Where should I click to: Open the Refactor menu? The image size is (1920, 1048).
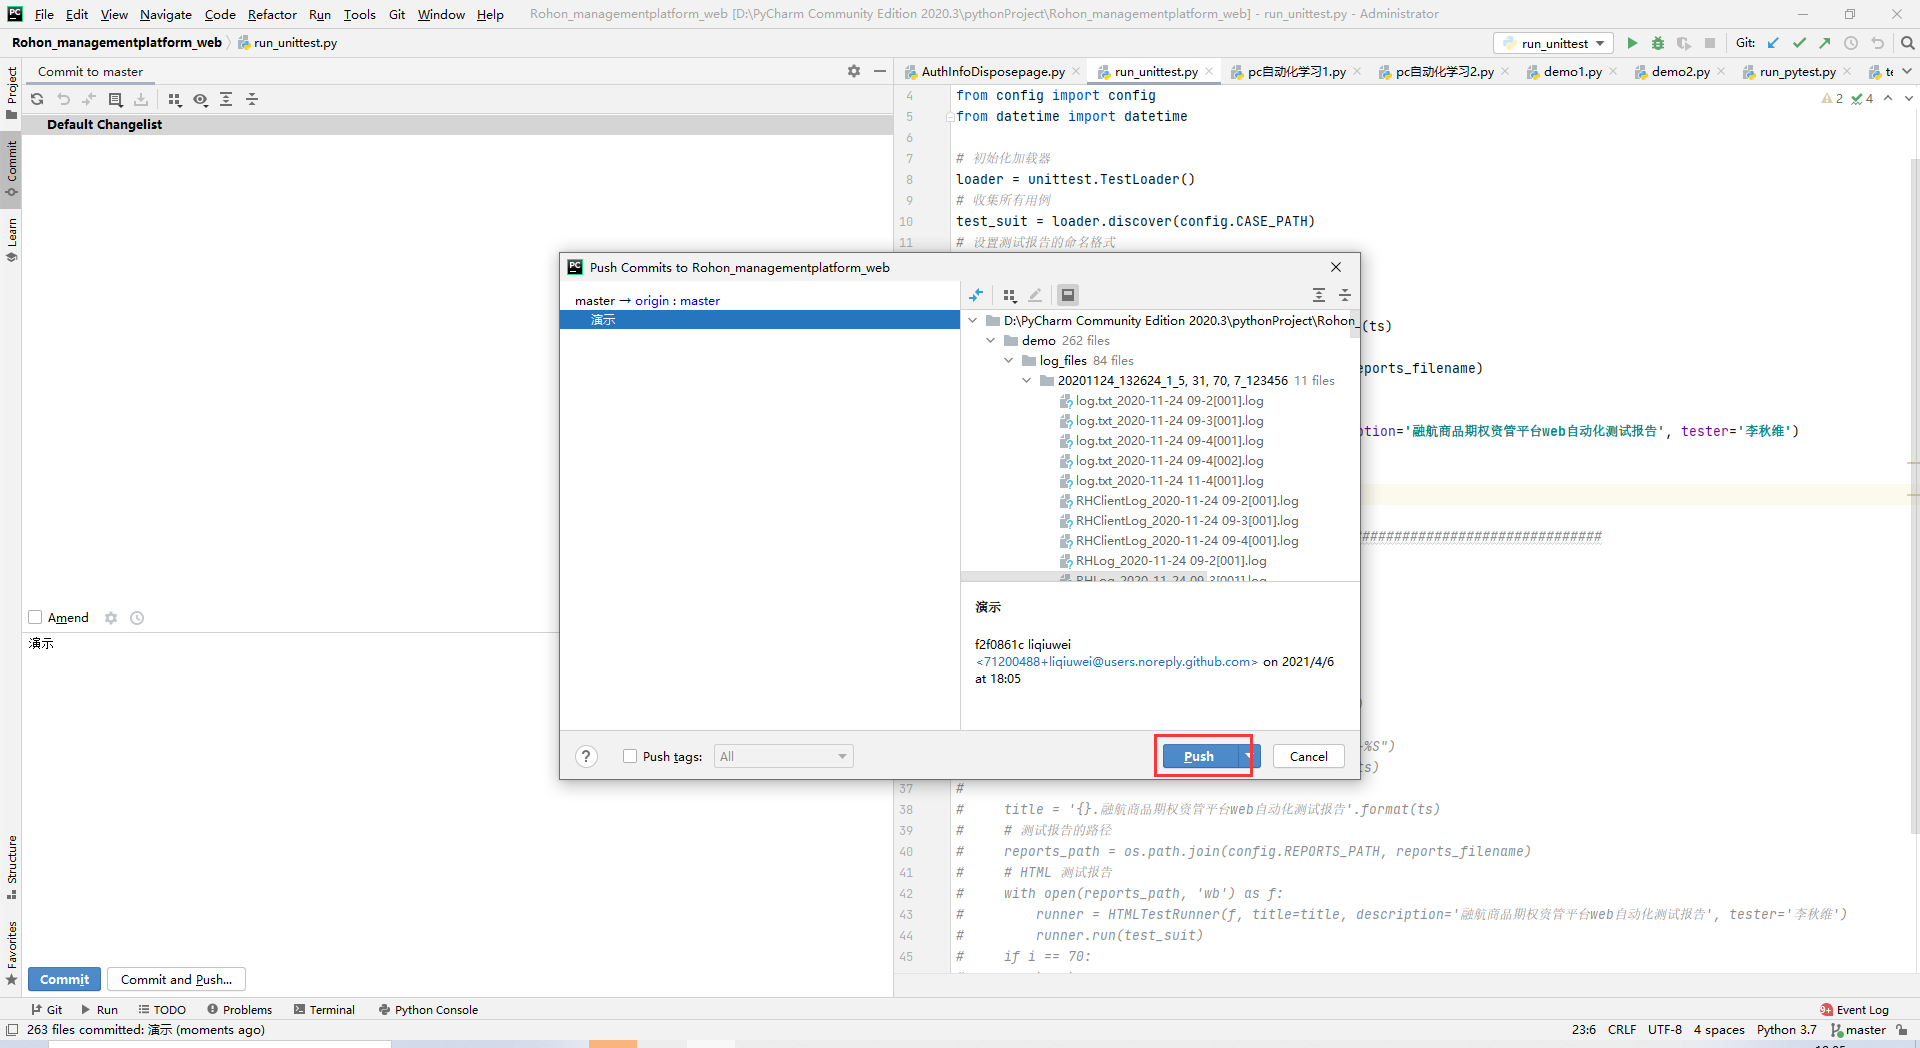(272, 14)
